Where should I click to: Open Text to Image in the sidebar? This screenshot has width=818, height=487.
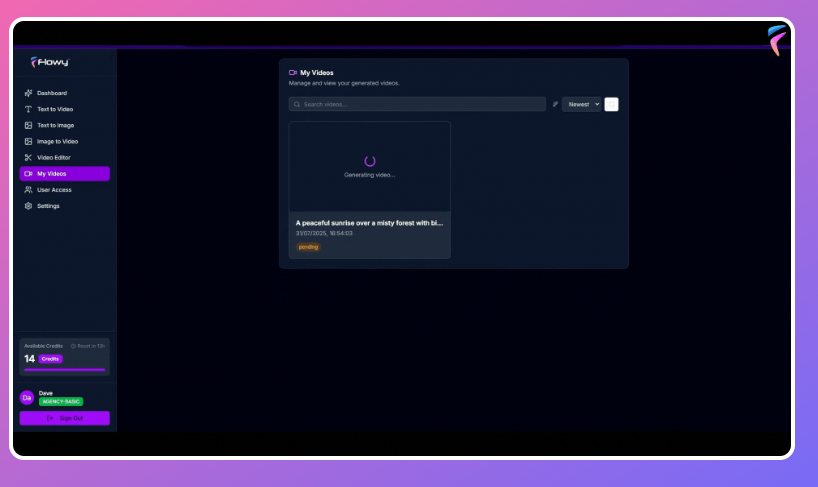64,125
